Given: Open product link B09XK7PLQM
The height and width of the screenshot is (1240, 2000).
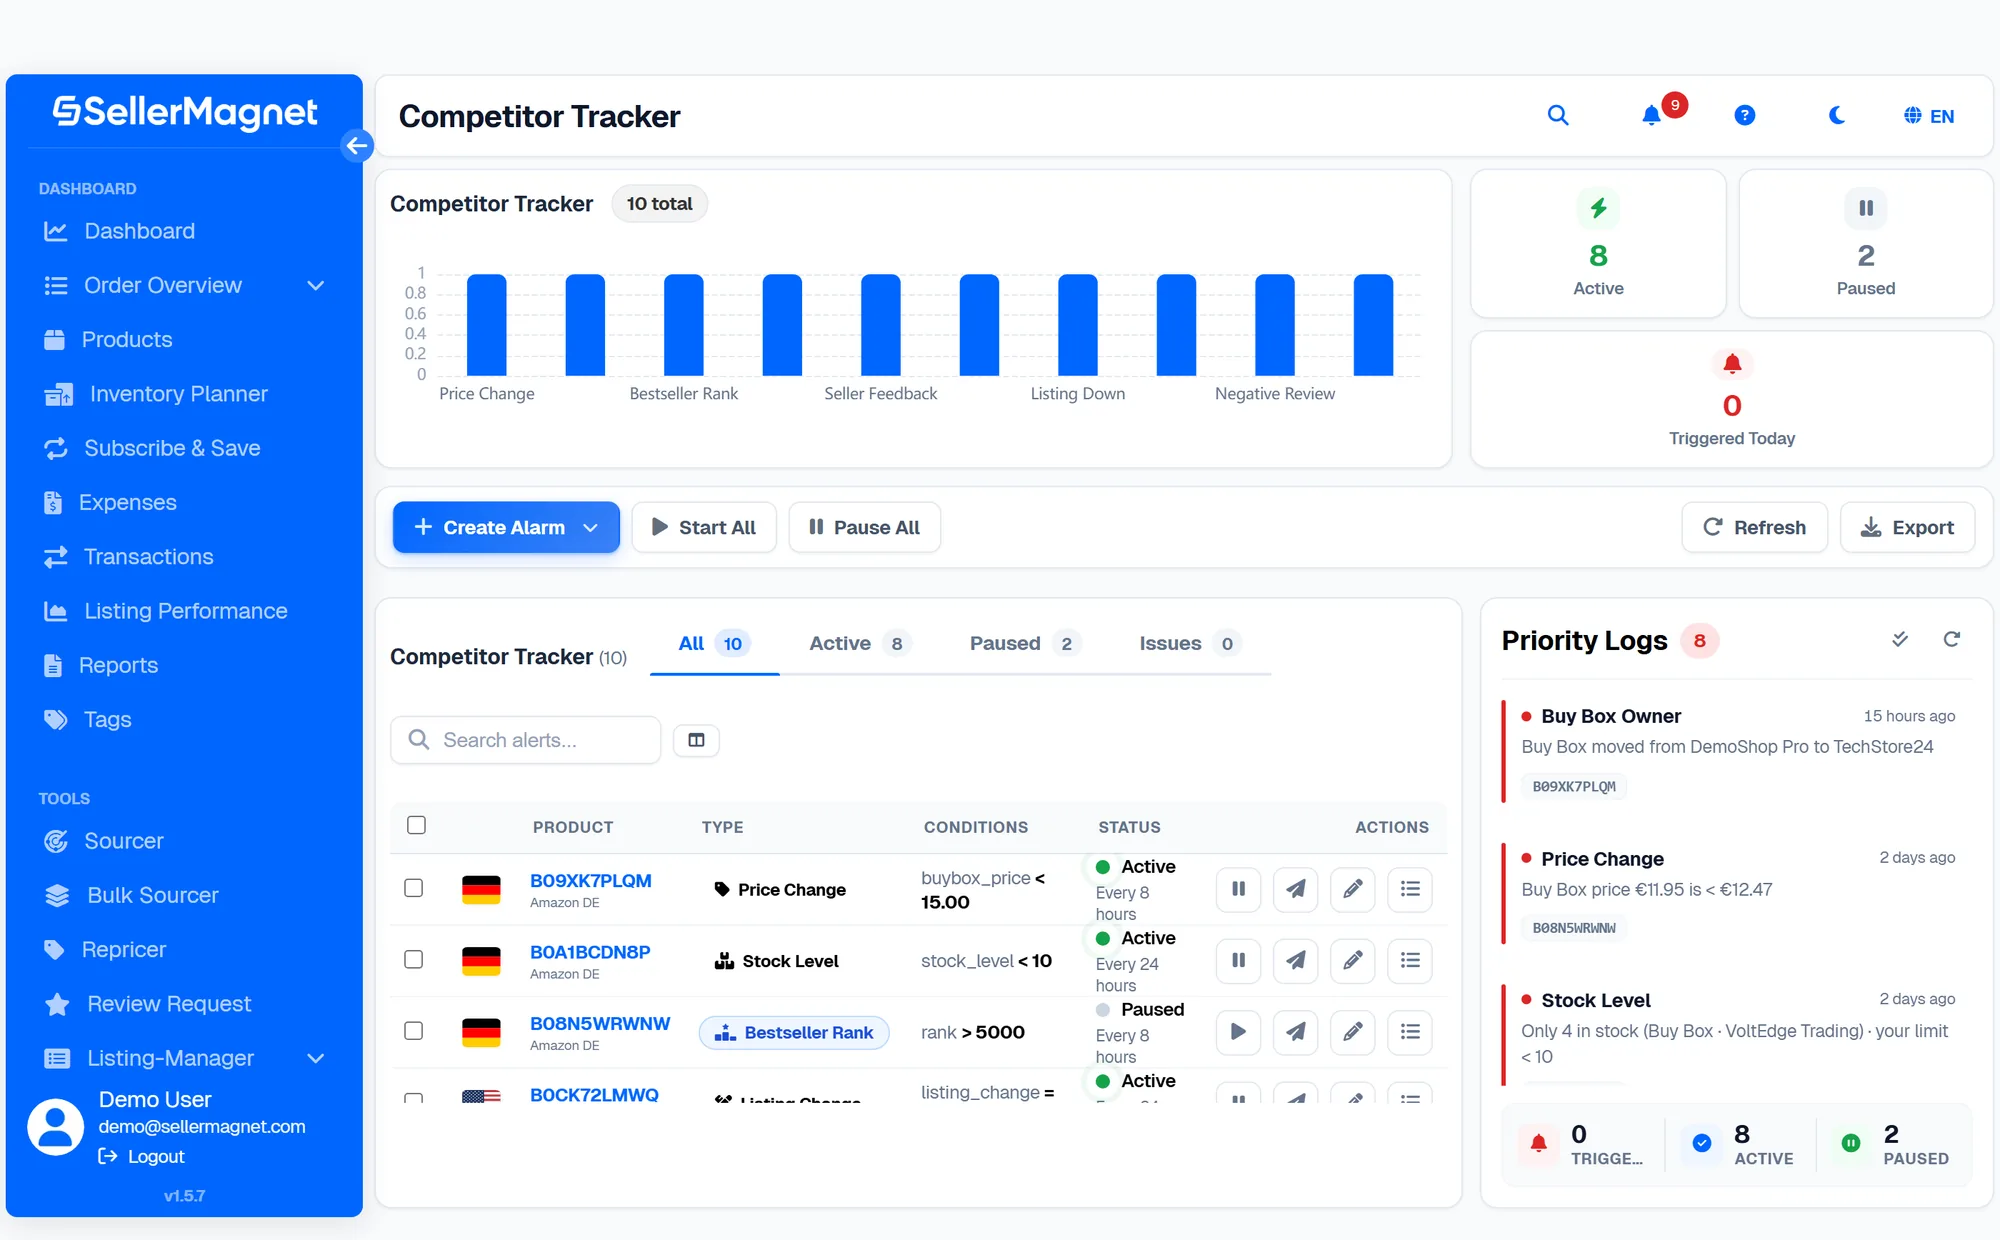Looking at the screenshot, I should click(591, 880).
